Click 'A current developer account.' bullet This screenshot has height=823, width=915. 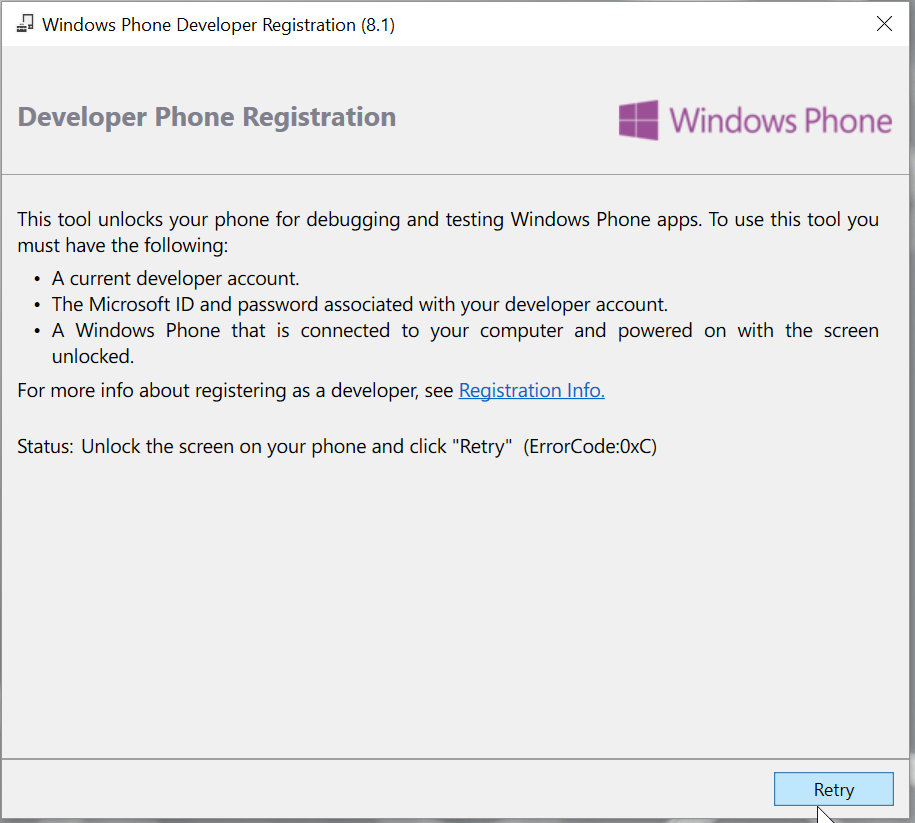click(175, 278)
